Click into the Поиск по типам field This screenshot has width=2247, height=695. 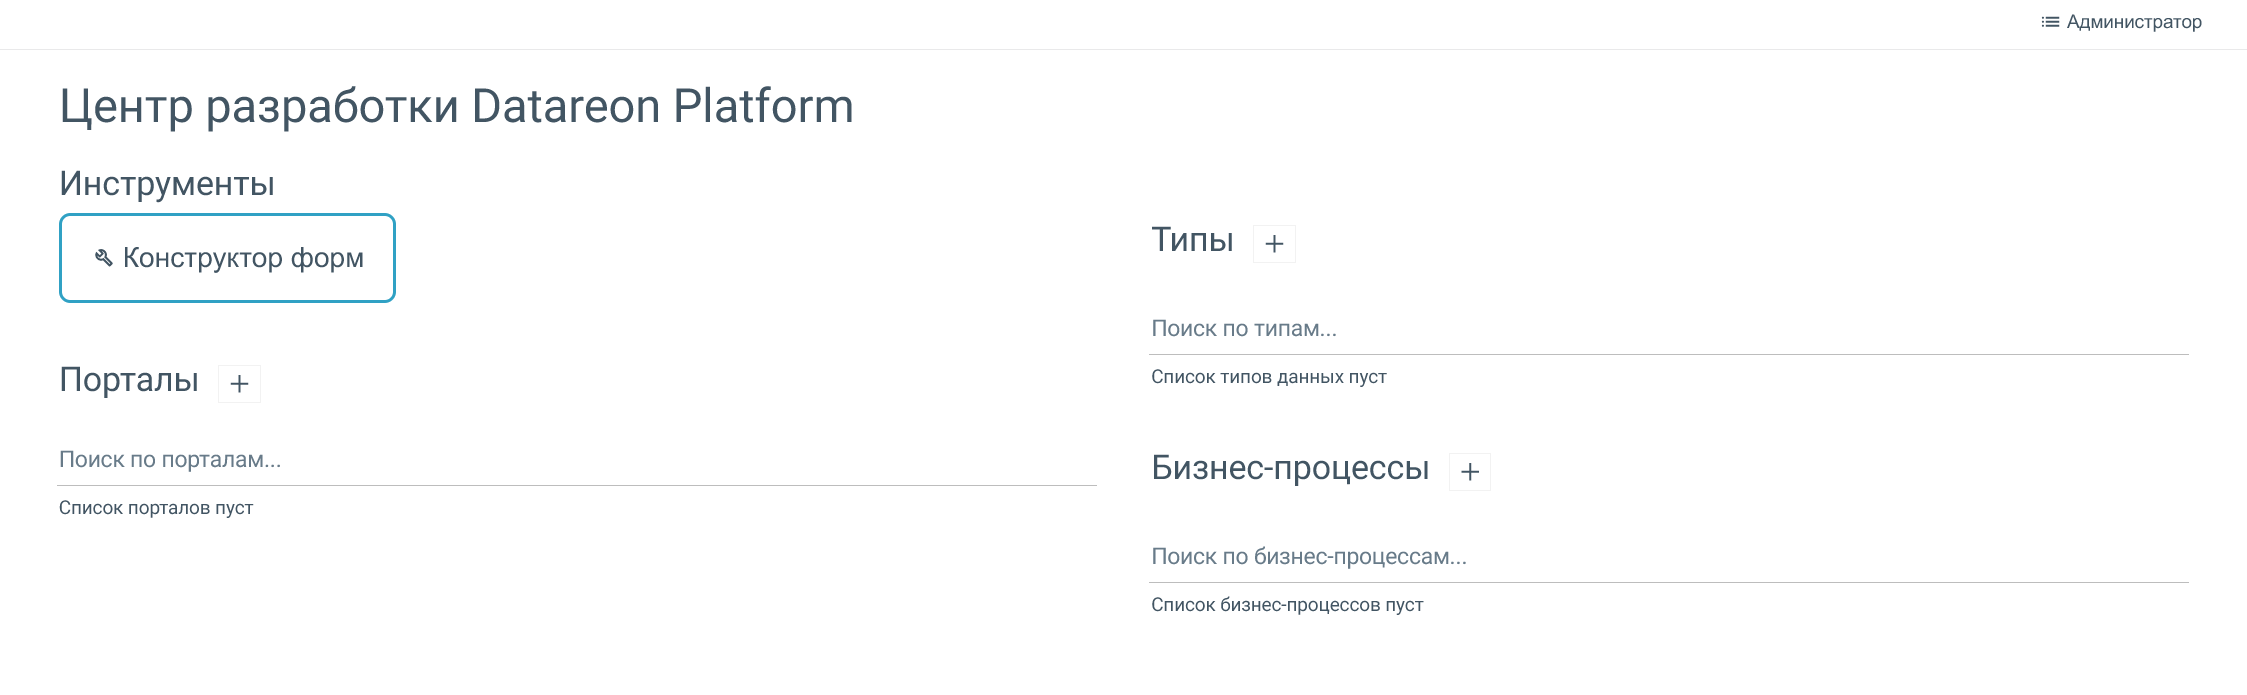tap(1668, 329)
